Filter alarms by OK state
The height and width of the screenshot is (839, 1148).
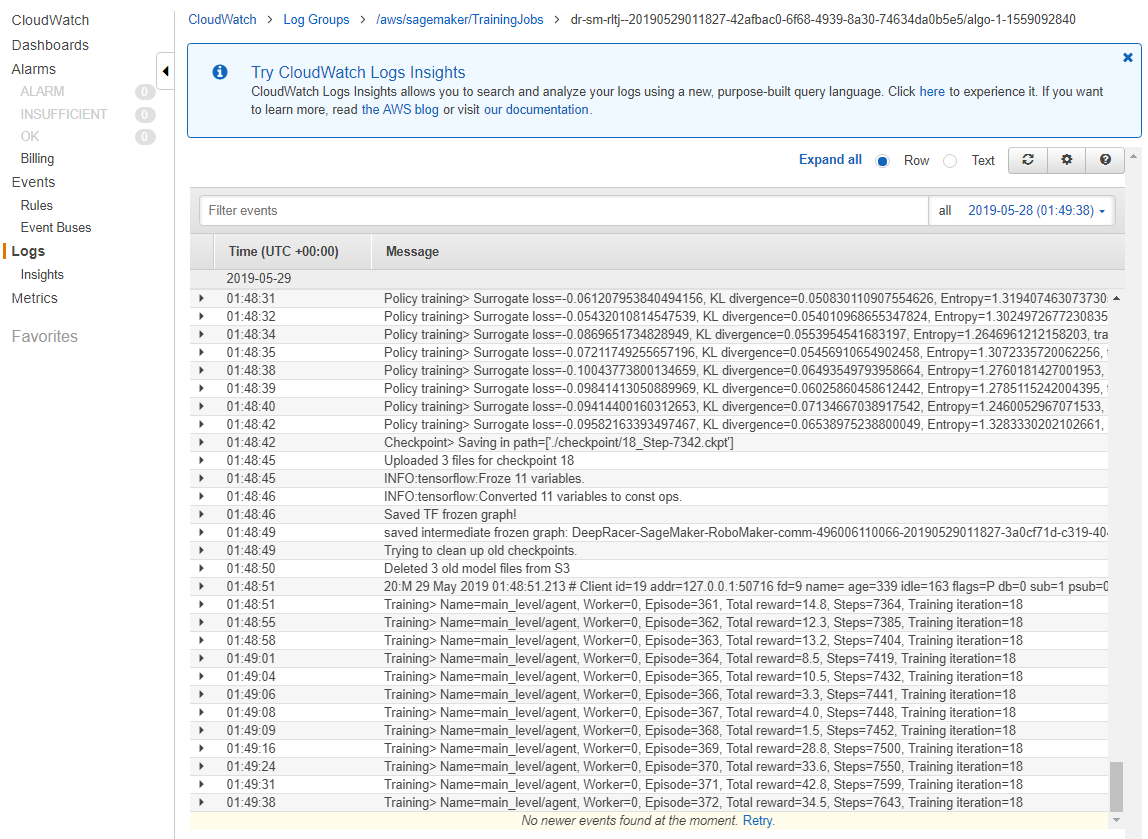(30, 136)
